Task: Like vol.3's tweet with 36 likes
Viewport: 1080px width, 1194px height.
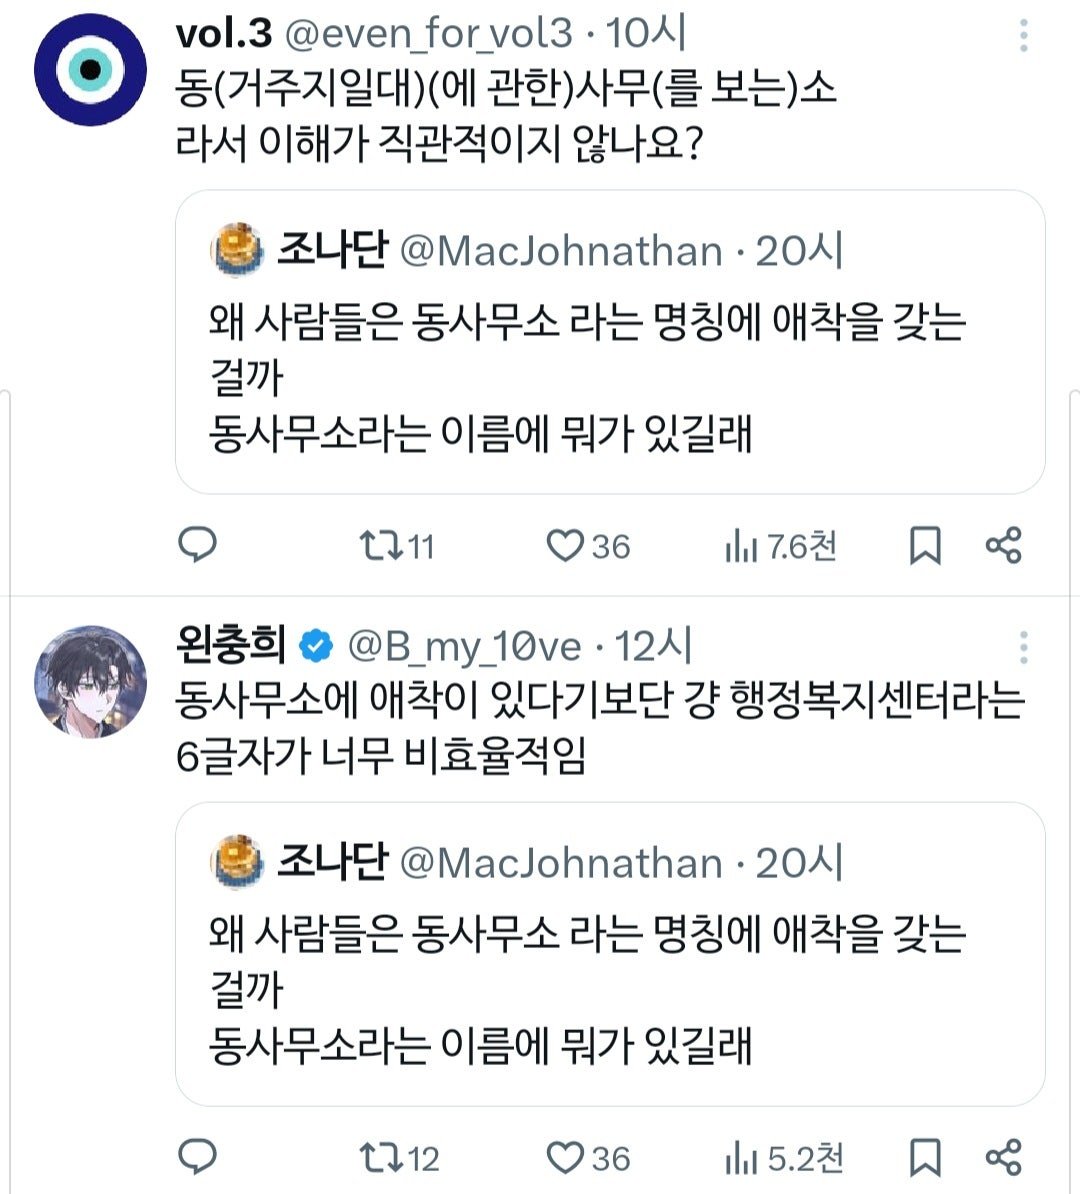Action: click(588, 546)
